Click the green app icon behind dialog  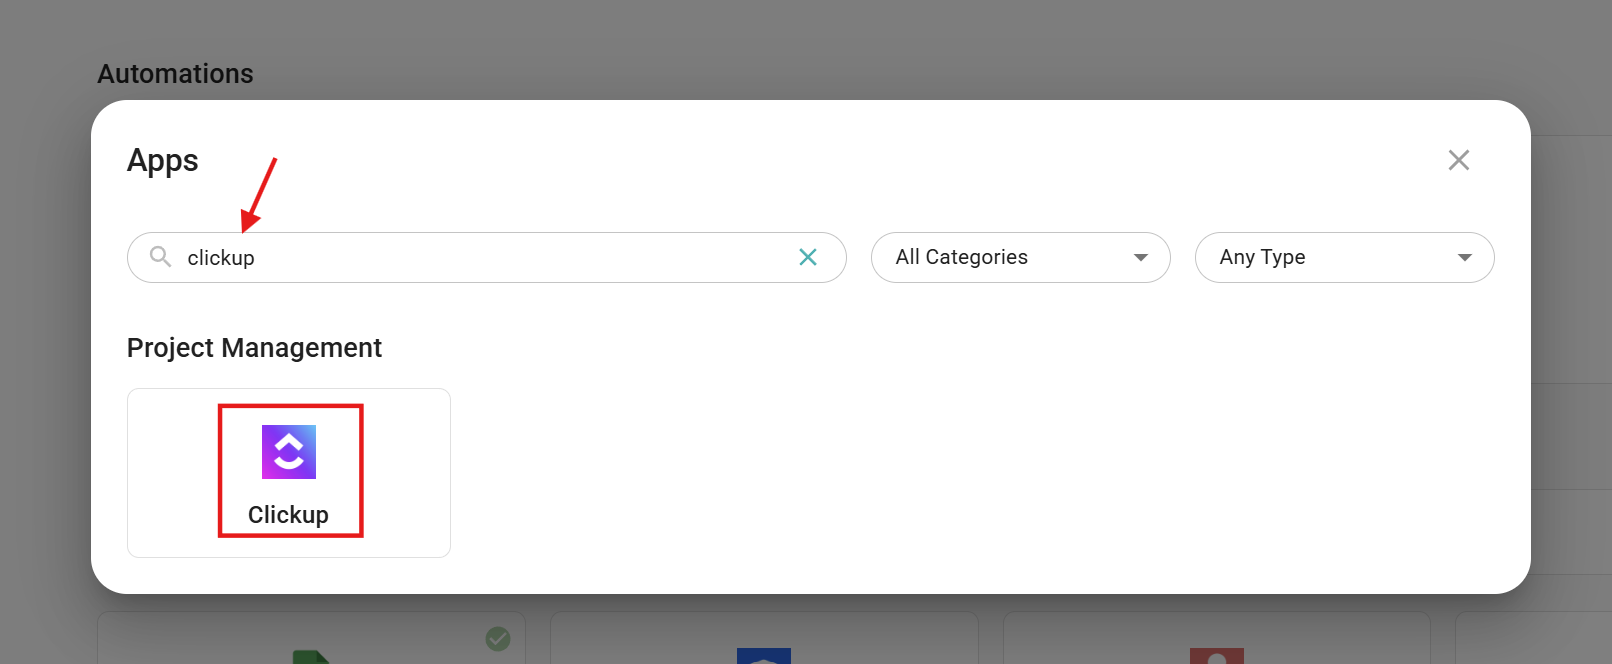(312, 656)
